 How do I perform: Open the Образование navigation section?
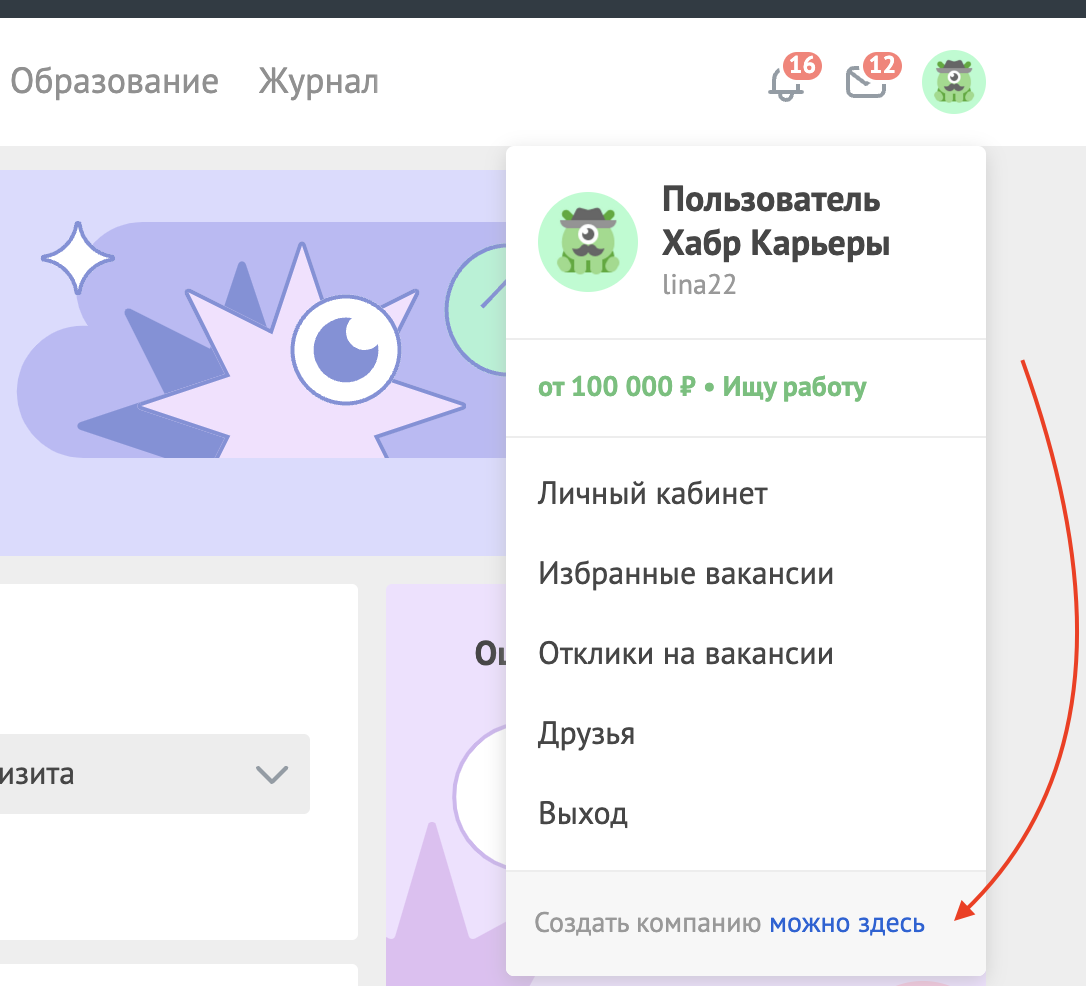[x=114, y=81]
